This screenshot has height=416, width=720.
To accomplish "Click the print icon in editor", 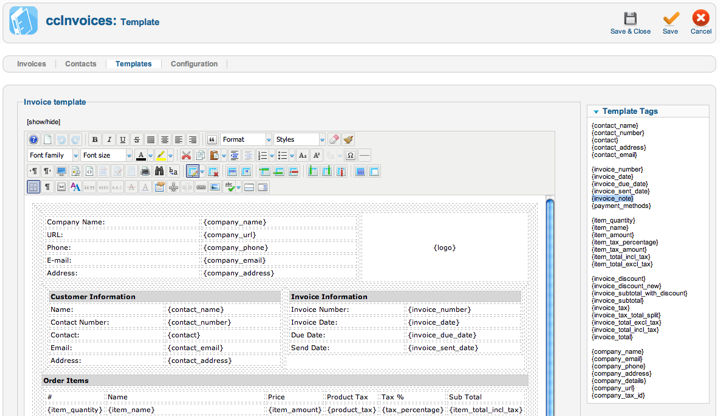I will pyautogui.click(x=145, y=172).
